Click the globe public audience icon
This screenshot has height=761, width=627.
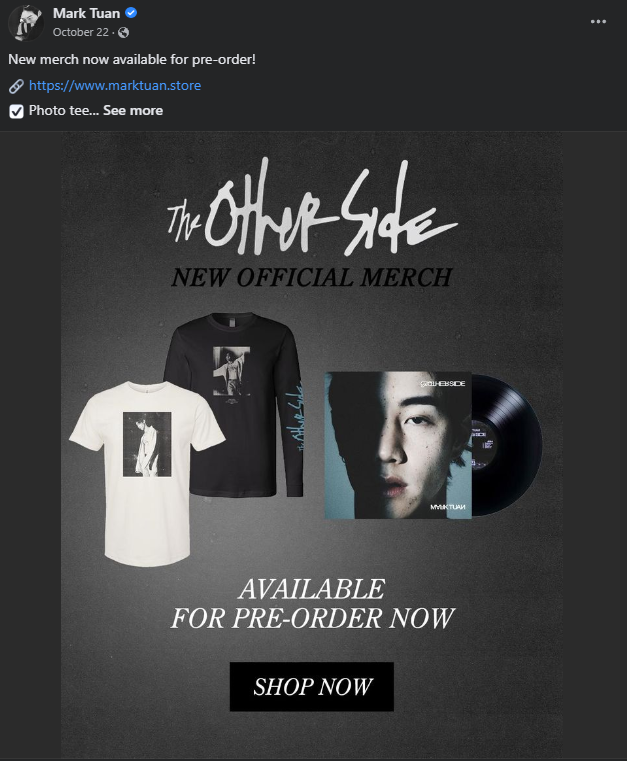124,33
